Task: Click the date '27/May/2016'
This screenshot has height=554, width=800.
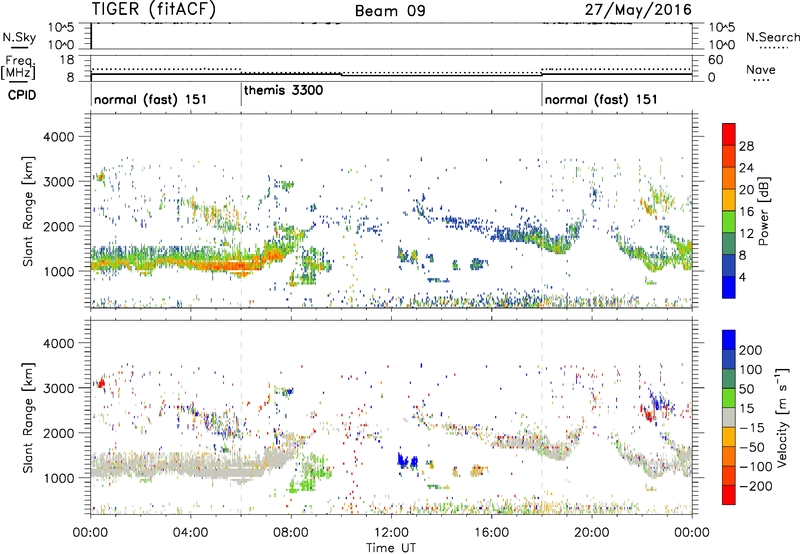Action: coord(638,9)
